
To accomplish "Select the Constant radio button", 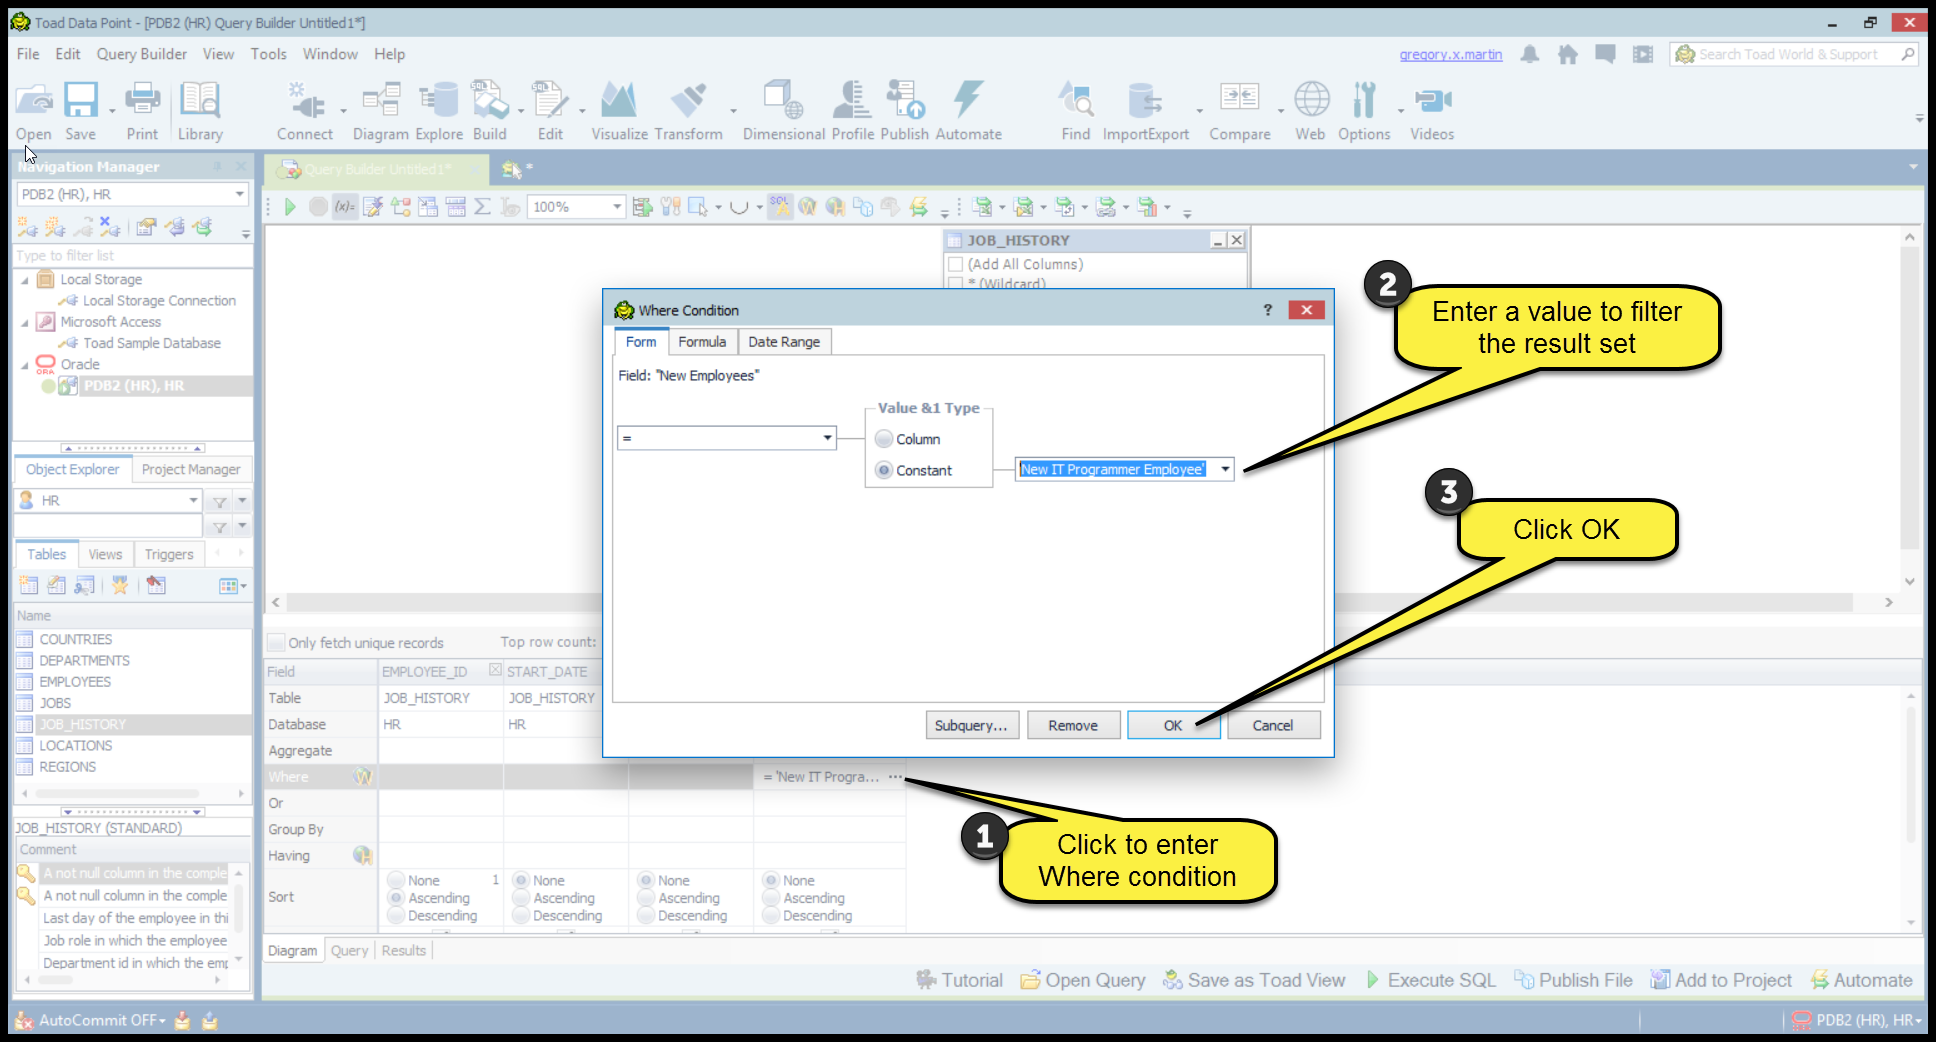I will point(884,470).
